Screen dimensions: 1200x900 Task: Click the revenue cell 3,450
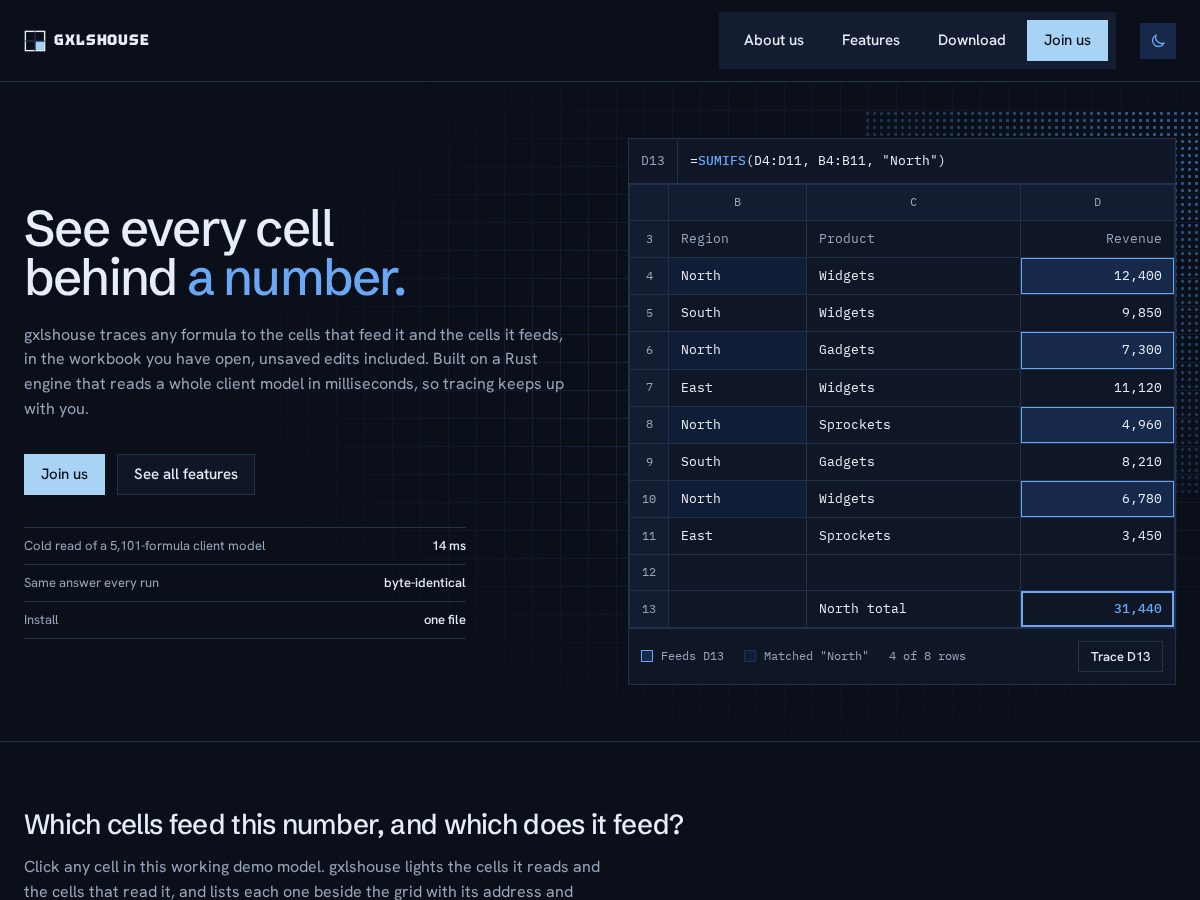click(x=1097, y=536)
